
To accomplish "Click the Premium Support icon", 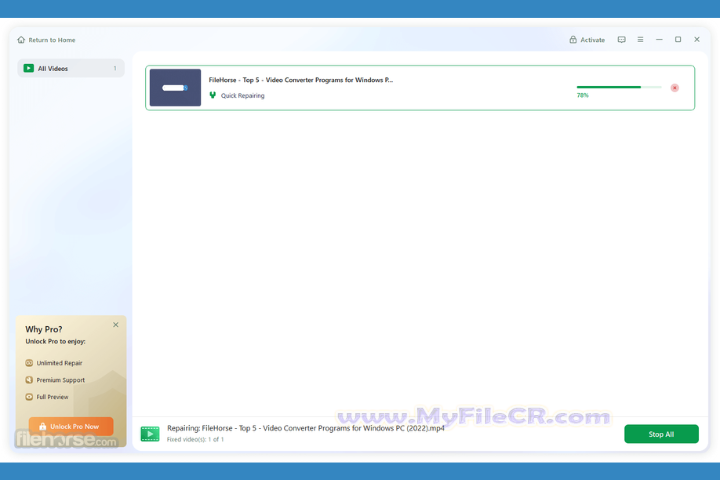I will click(x=29, y=380).
